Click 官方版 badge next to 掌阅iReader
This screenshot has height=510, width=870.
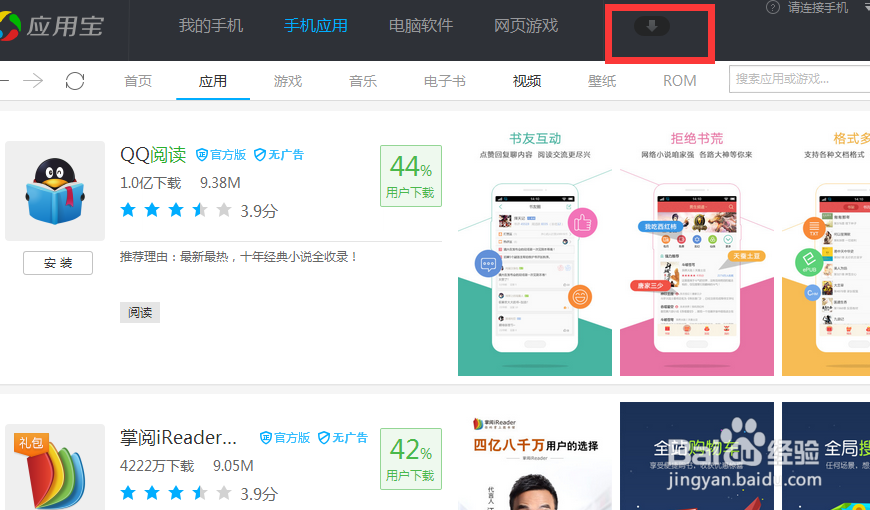pyautogui.click(x=285, y=438)
